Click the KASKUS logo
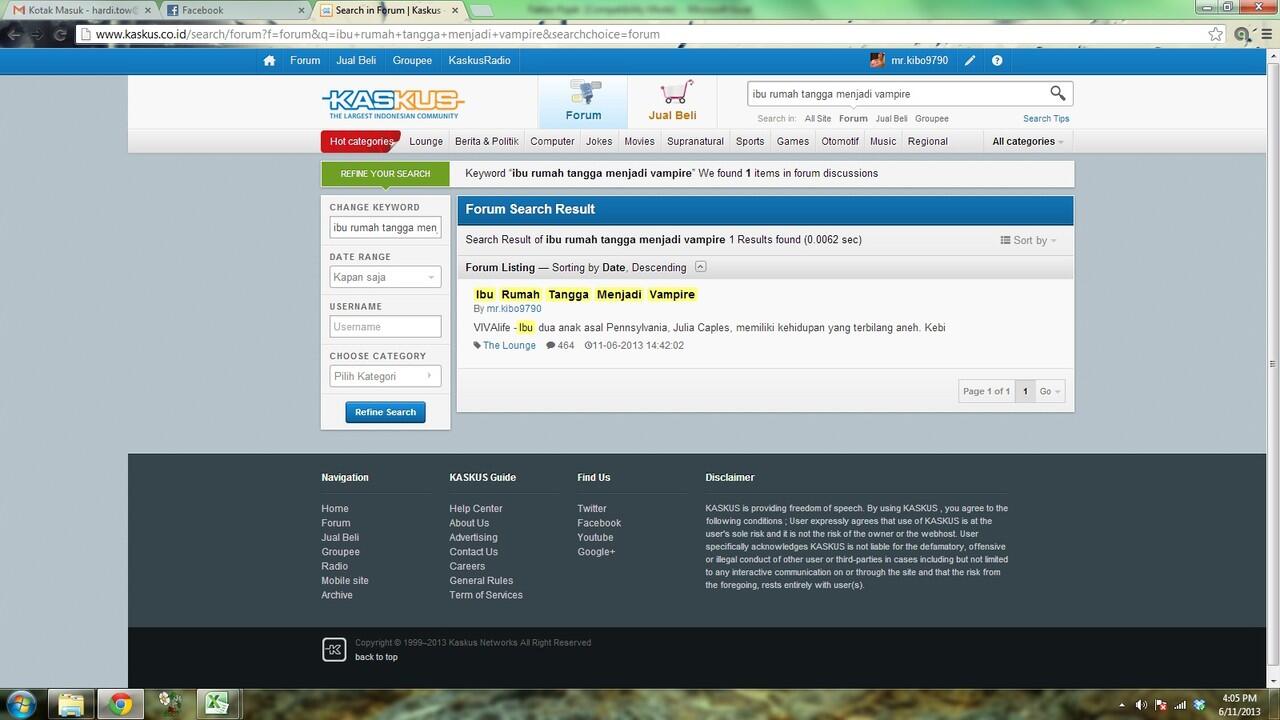The height and width of the screenshot is (720, 1280). [x=393, y=103]
